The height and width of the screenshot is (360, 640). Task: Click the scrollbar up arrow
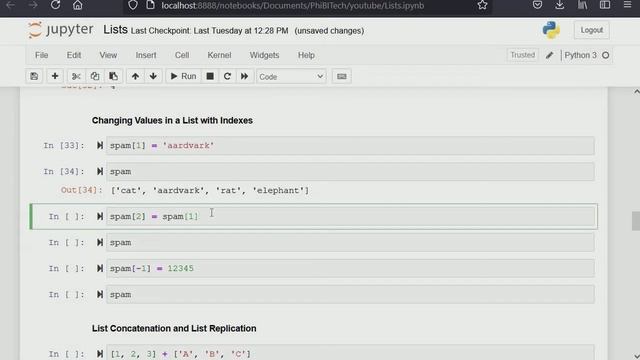(x=636, y=92)
